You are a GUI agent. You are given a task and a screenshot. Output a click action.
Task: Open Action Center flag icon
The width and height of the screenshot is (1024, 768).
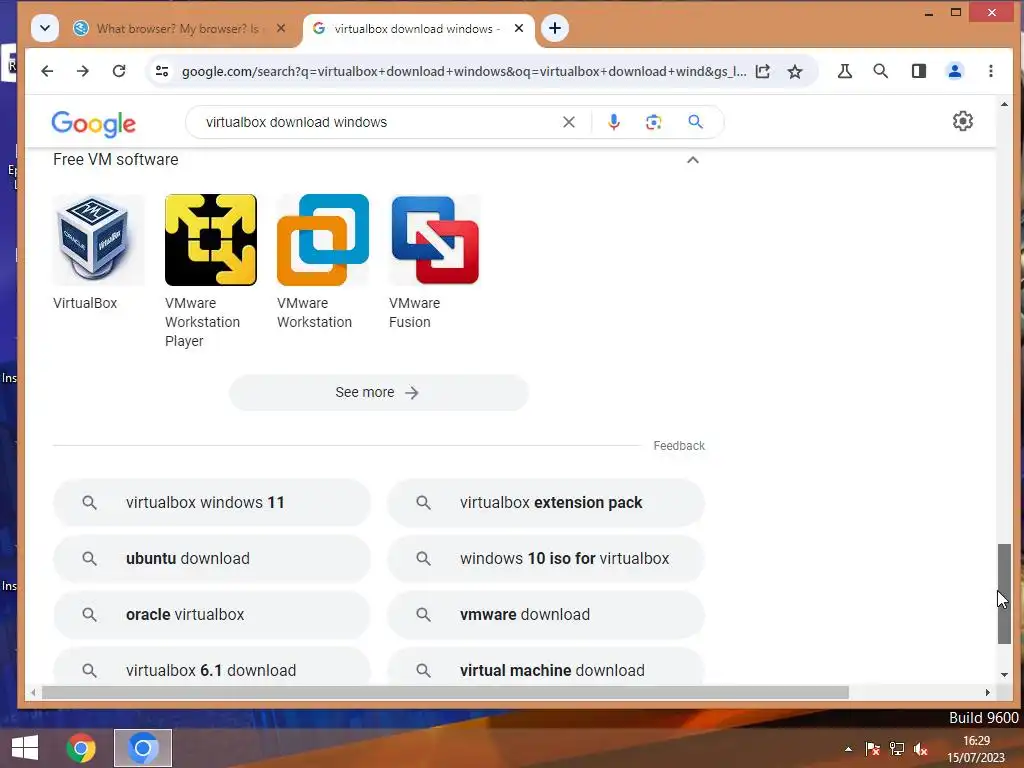[x=872, y=749]
